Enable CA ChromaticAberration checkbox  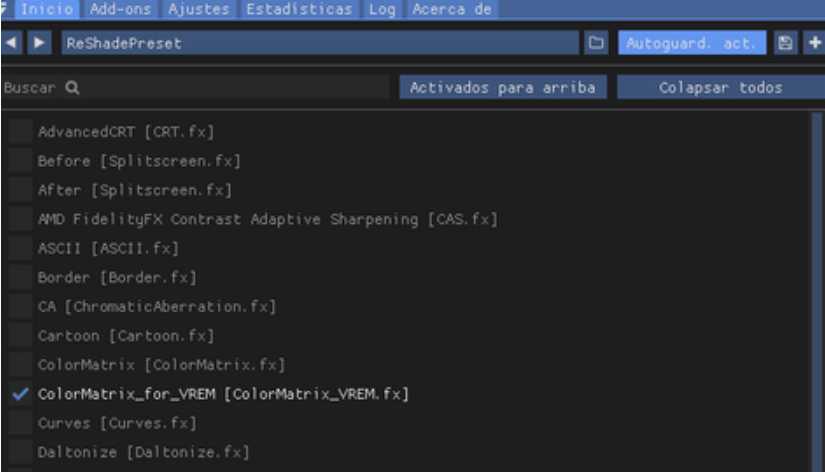pyautogui.click(x=20, y=306)
